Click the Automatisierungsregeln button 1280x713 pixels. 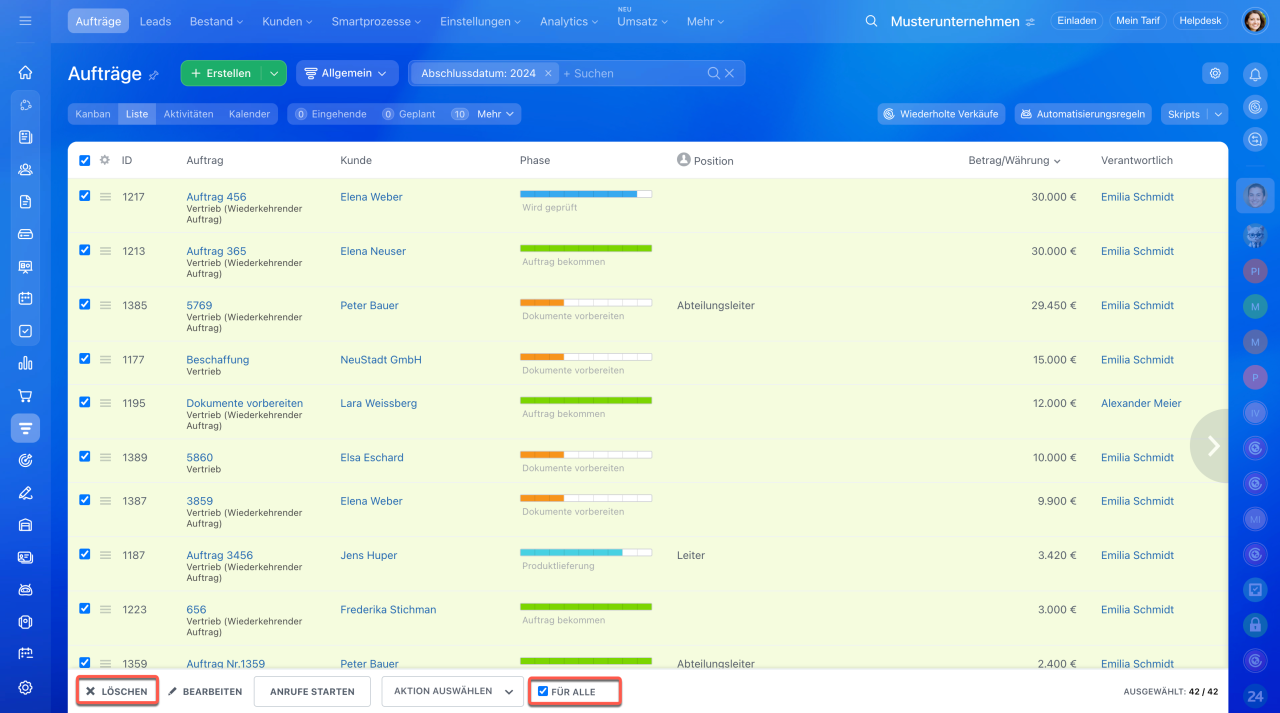1083,114
